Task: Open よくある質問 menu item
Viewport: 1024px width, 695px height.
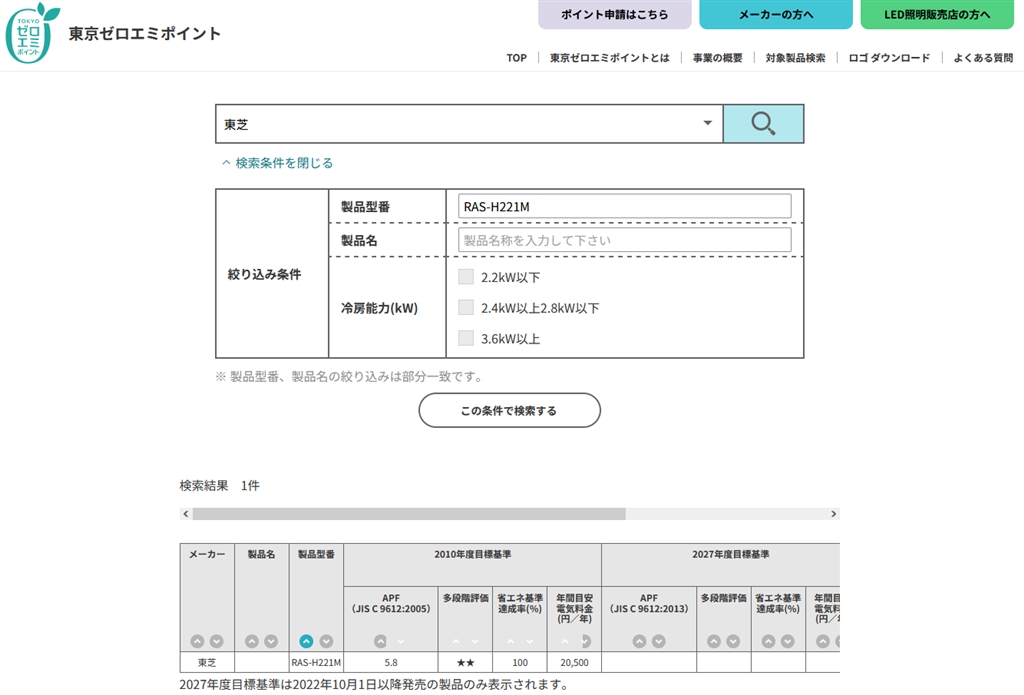Action: point(984,57)
